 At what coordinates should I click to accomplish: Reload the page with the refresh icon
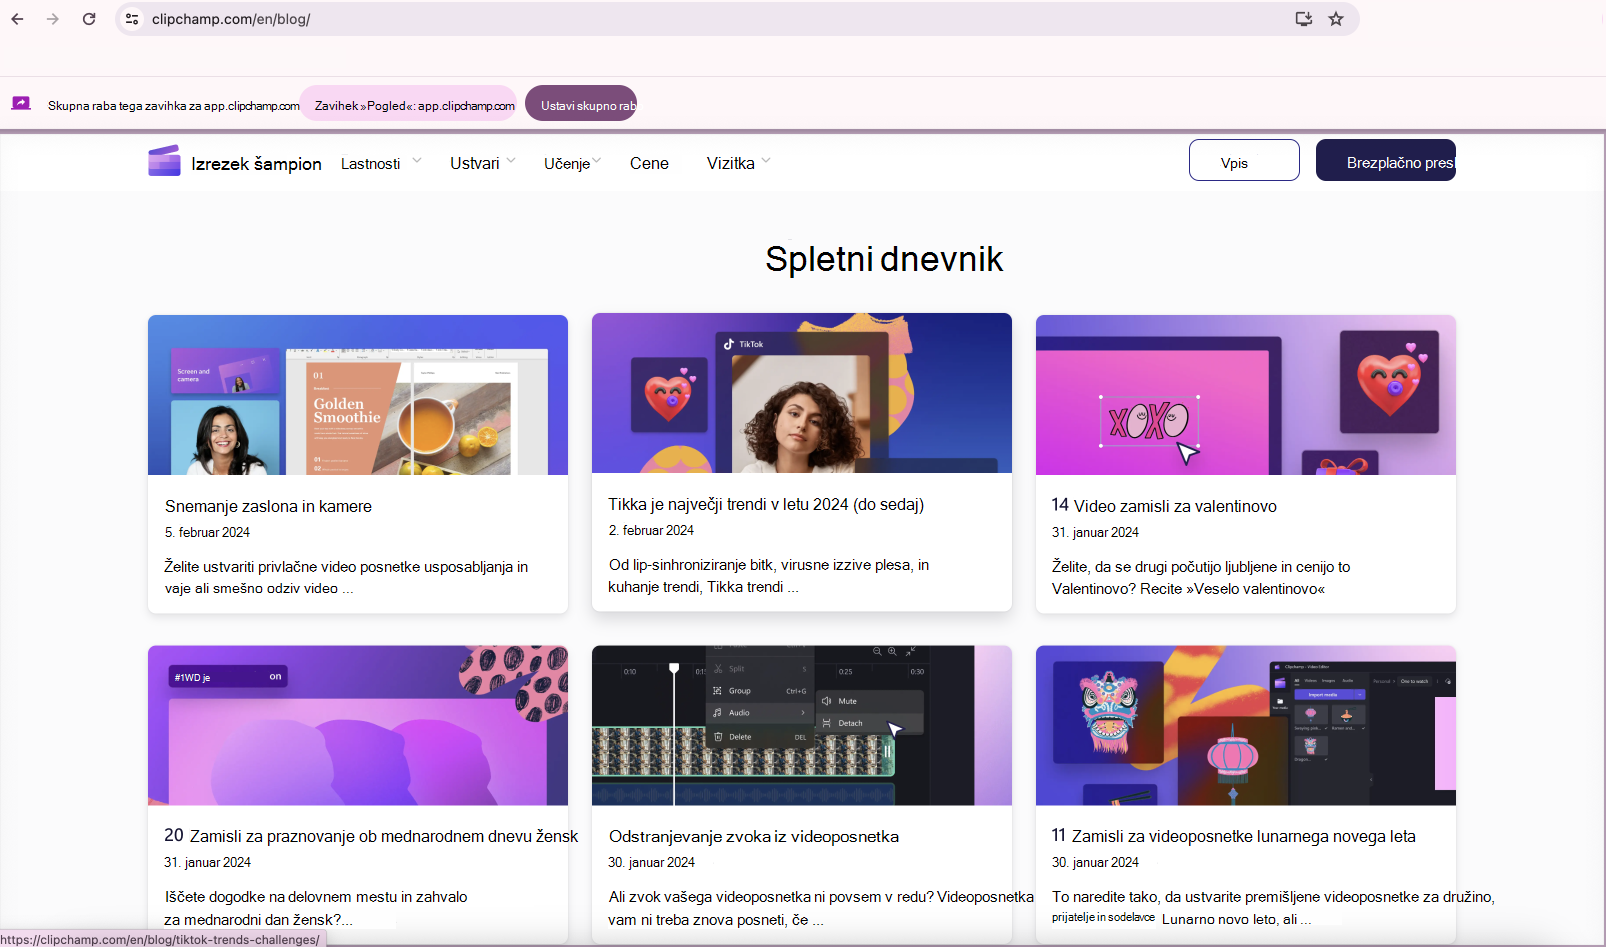[89, 19]
